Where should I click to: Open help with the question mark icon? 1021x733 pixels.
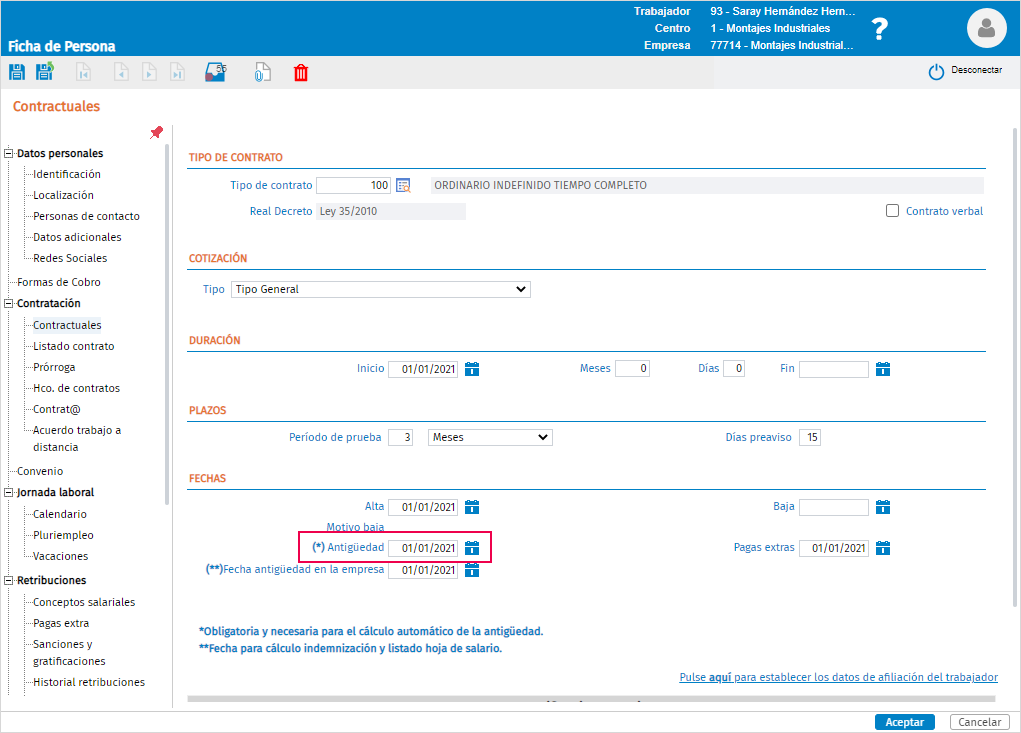[880, 29]
